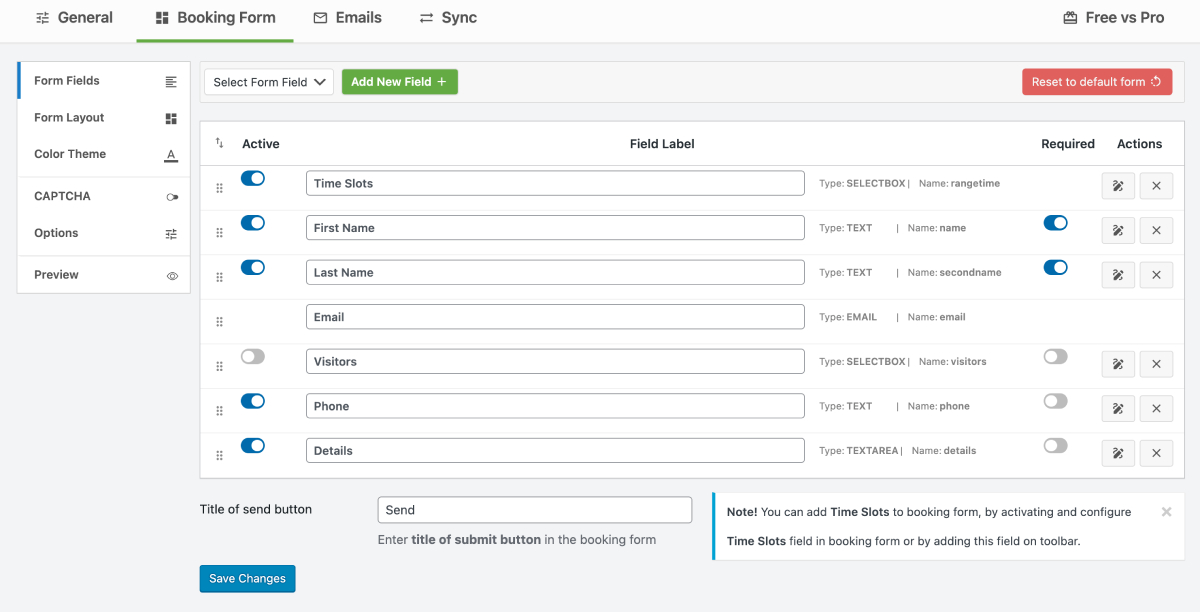Viewport: 1200px width, 612px height.
Task: Make Visitors field required
Action: click(x=1055, y=356)
